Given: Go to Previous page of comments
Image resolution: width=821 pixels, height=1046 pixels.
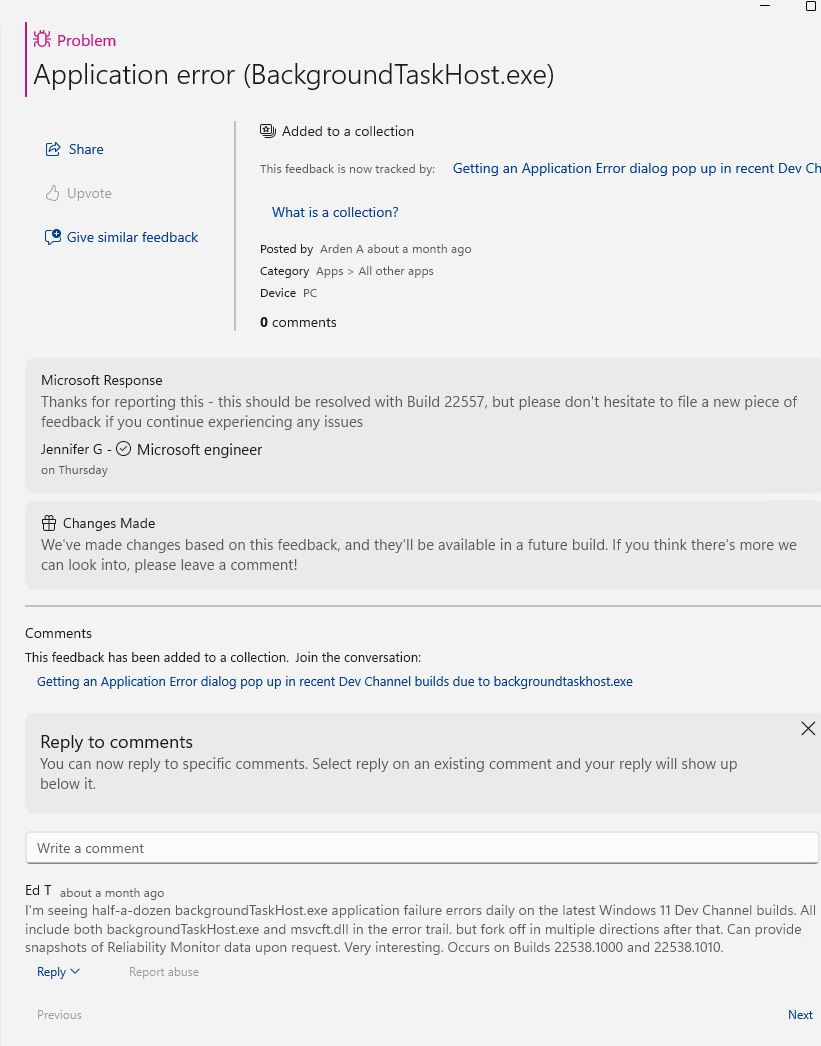Looking at the screenshot, I should click(59, 1014).
